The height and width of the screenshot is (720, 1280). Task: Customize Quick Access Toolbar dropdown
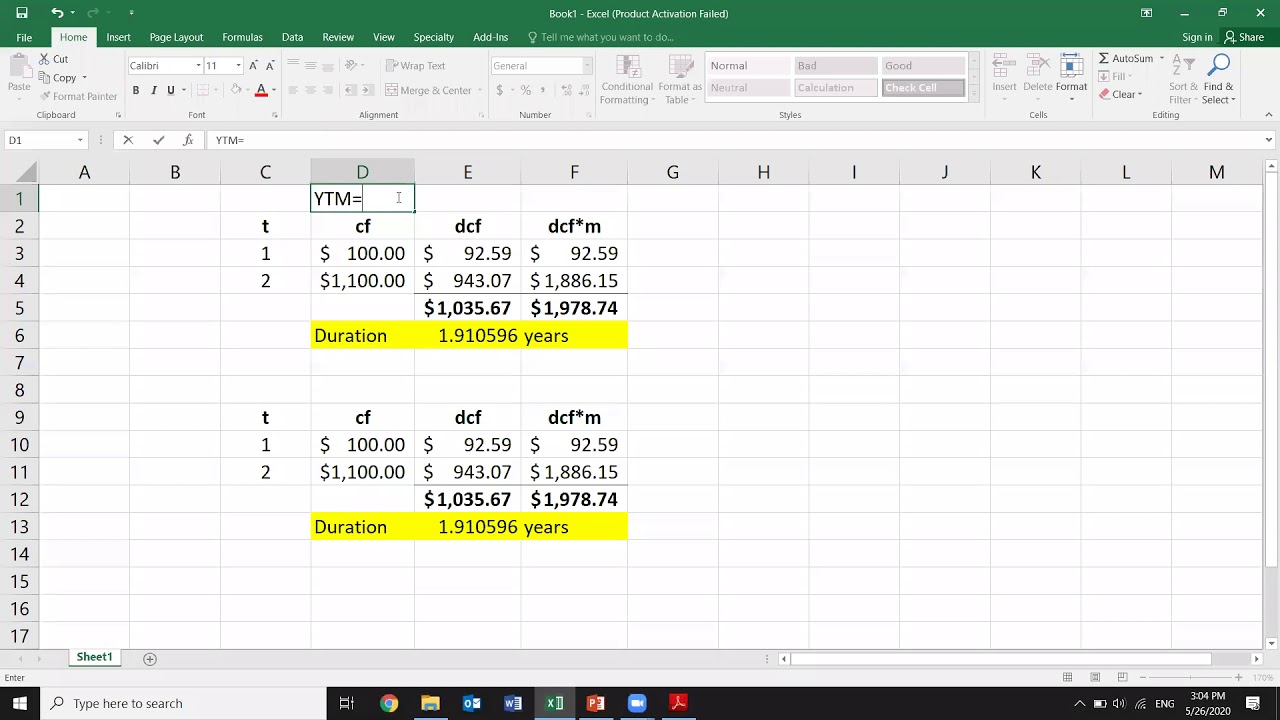coord(131,13)
